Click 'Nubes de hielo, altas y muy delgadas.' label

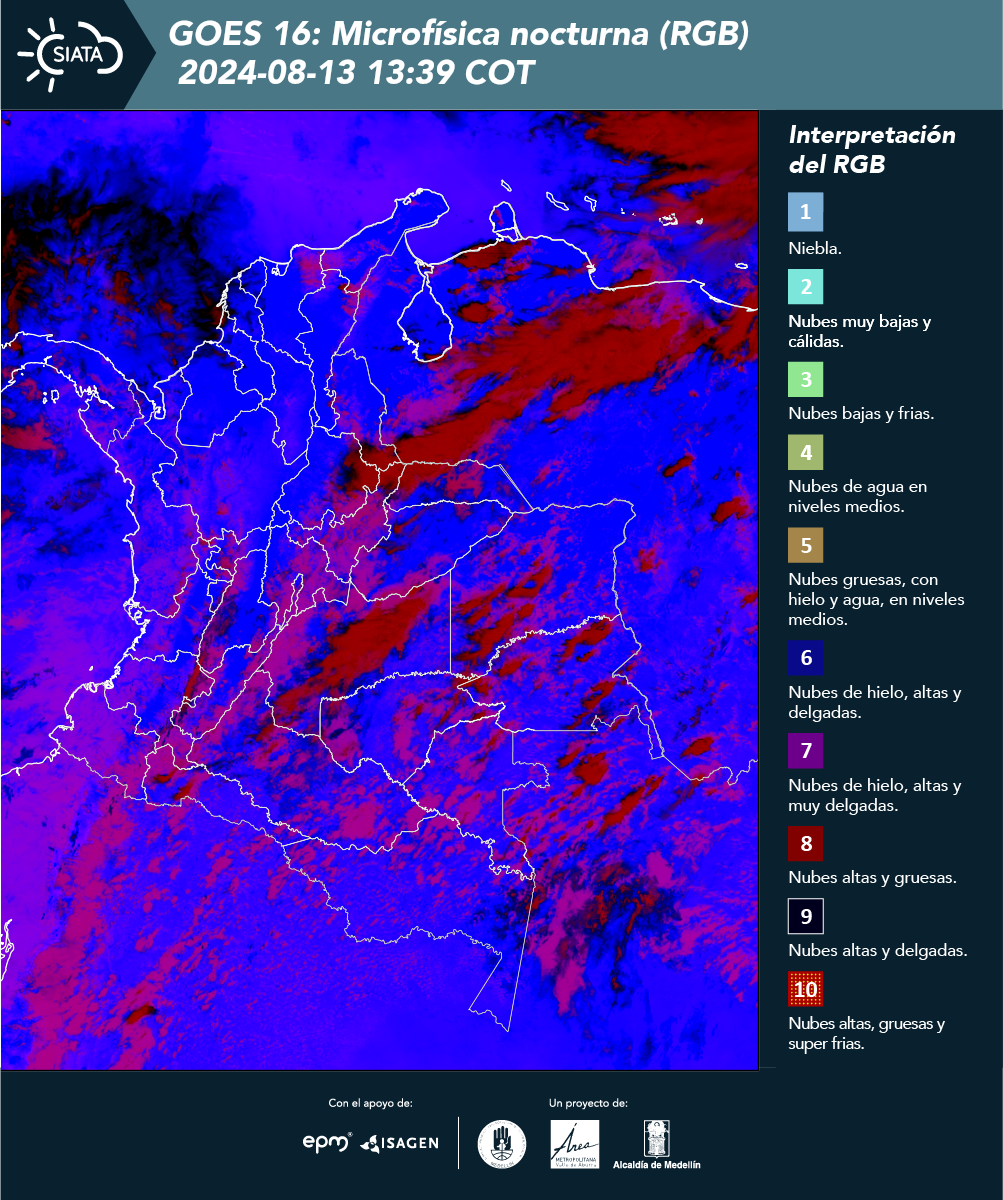click(874, 795)
